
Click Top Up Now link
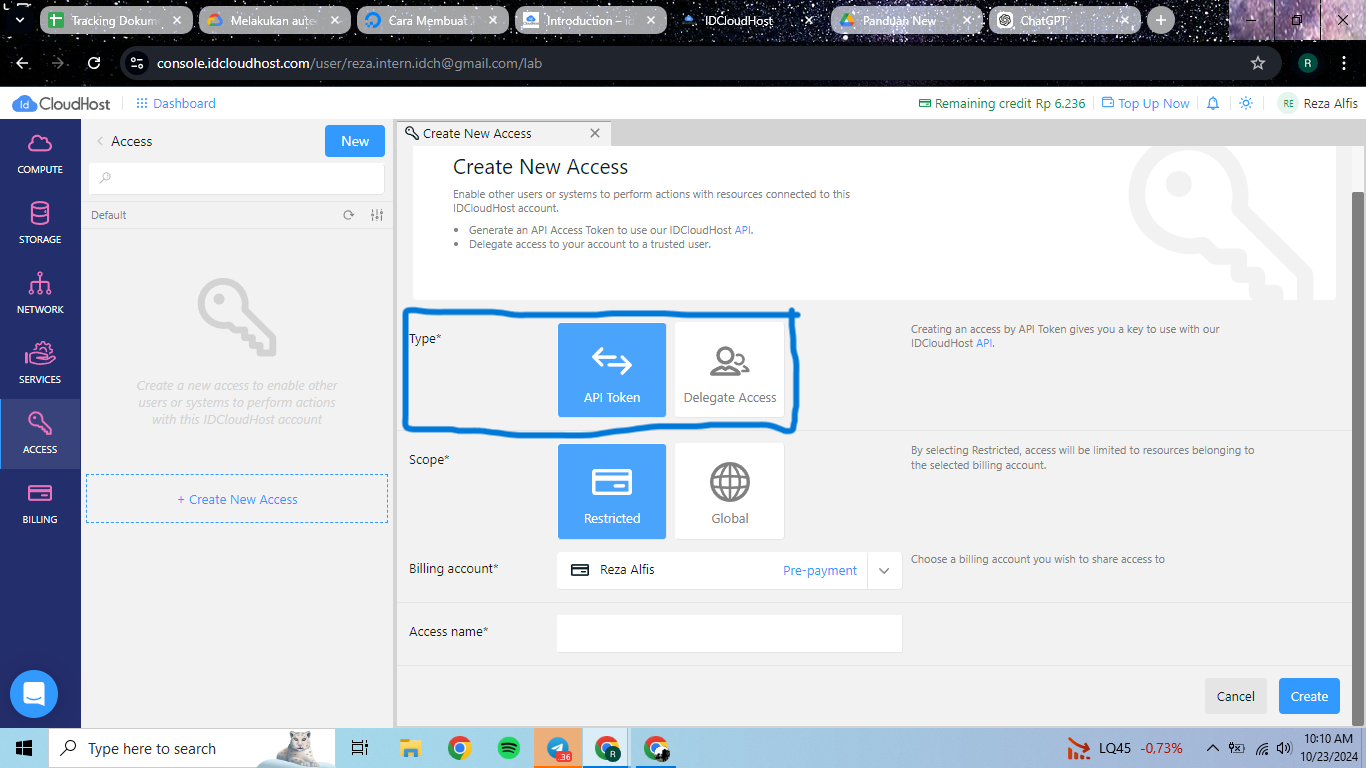click(x=1146, y=103)
